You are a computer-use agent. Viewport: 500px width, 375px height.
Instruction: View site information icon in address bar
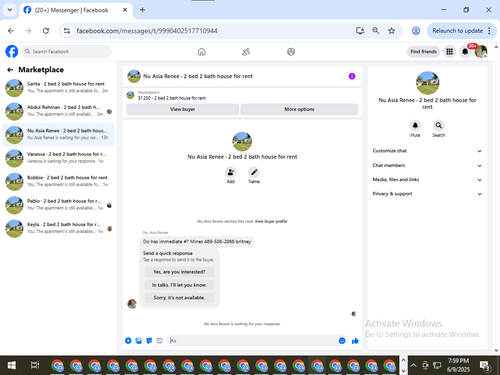(67, 31)
